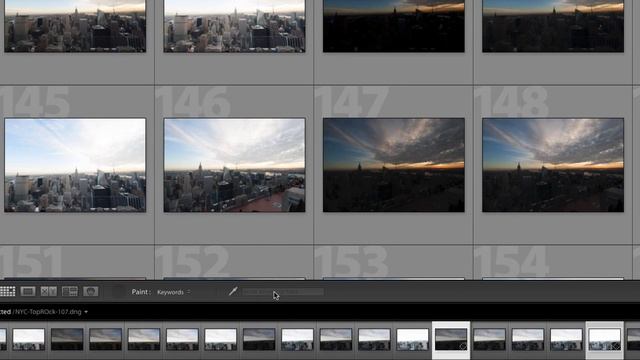Open the Paint Keywords dropdown
Screen dimensions: 640x360
173,292
